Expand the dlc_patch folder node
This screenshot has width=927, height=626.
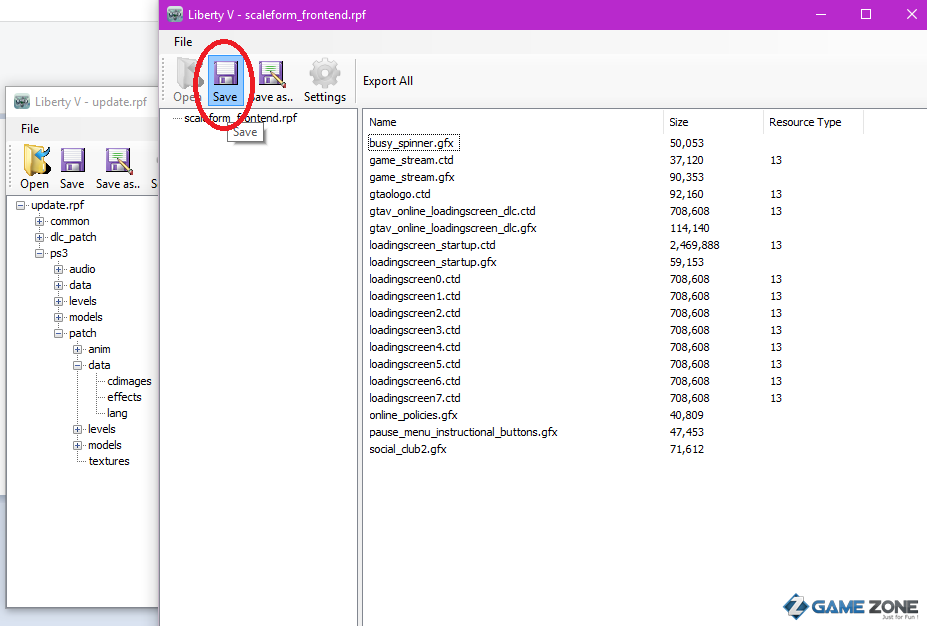[x=40, y=238]
